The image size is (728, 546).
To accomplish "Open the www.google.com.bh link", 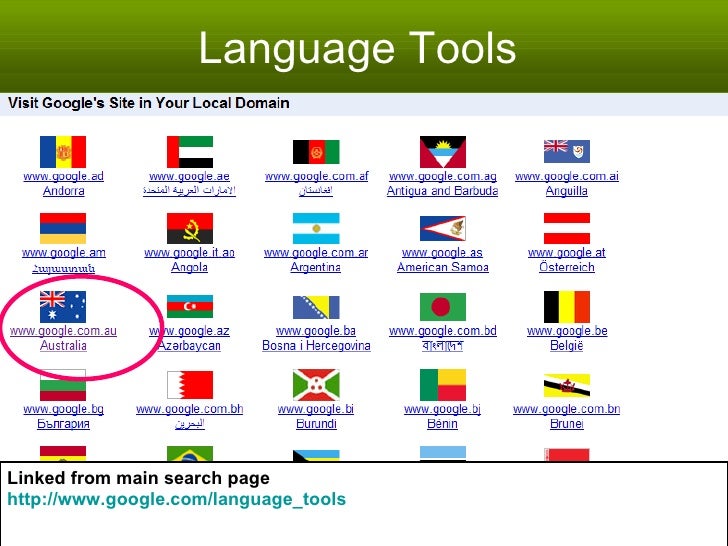I will click(189, 409).
